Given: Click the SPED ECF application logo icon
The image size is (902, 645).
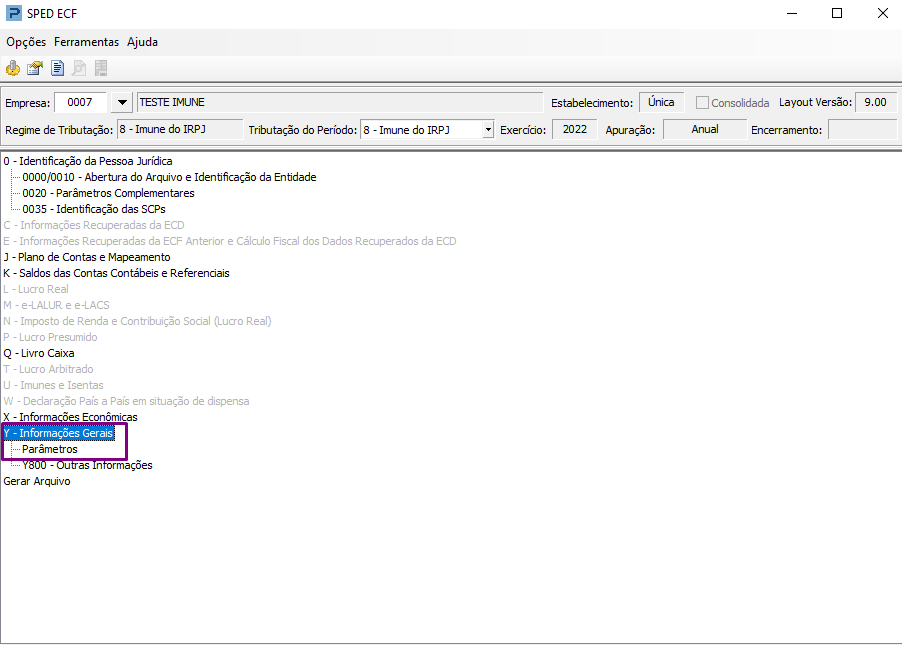Looking at the screenshot, I should coord(13,13).
